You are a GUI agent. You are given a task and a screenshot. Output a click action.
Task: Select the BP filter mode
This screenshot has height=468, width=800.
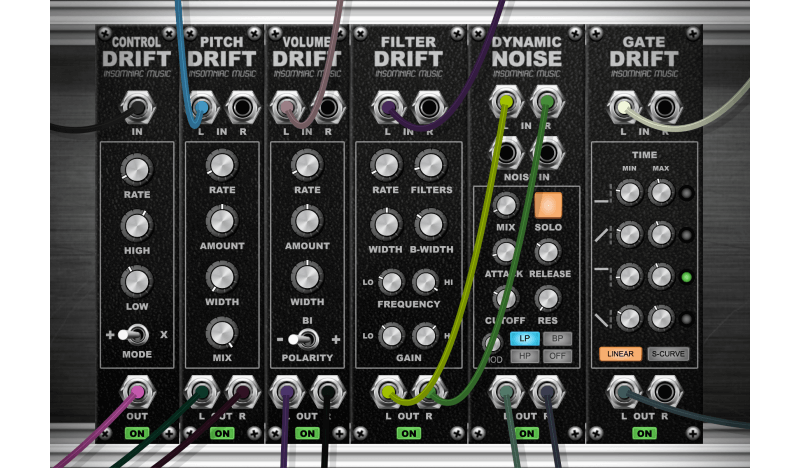pos(557,338)
